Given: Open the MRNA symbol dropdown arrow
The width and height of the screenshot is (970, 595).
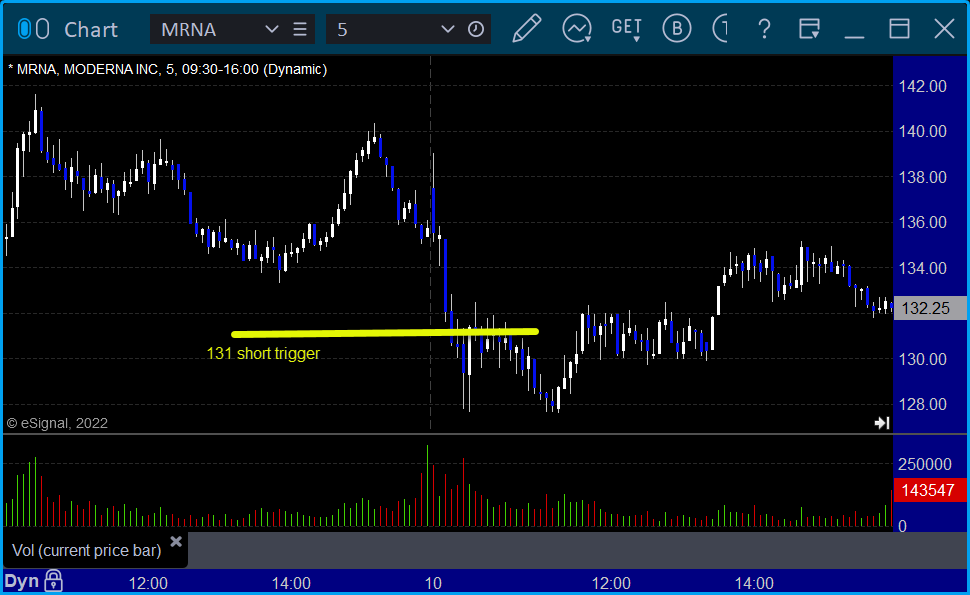Looking at the screenshot, I should (x=272, y=29).
